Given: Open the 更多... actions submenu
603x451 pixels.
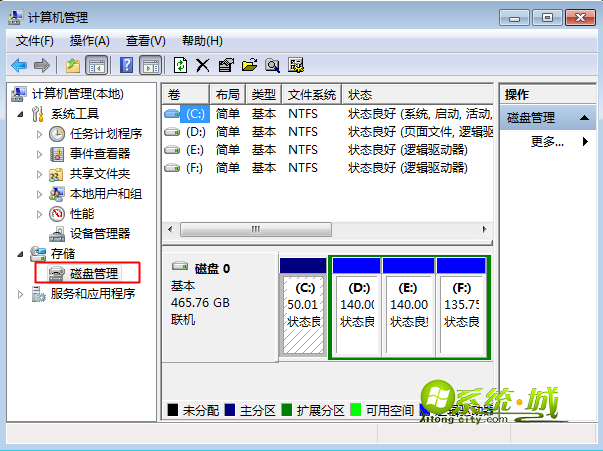Looking at the screenshot, I should click(x=548, y=141).
